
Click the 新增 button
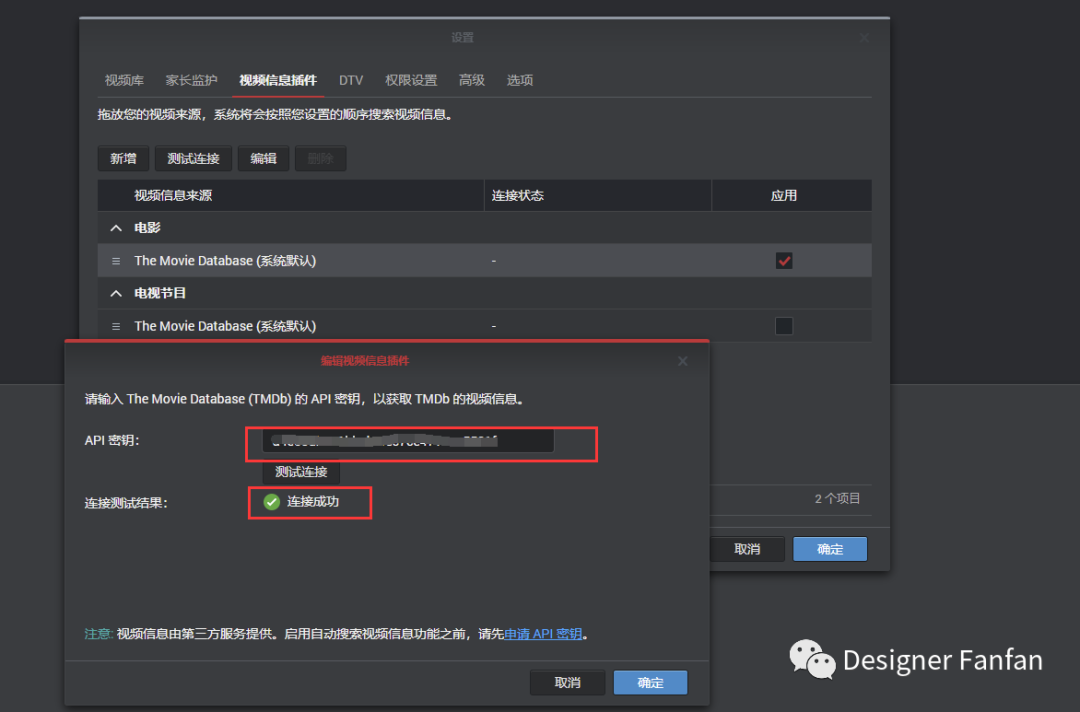[x=123, y=159]
